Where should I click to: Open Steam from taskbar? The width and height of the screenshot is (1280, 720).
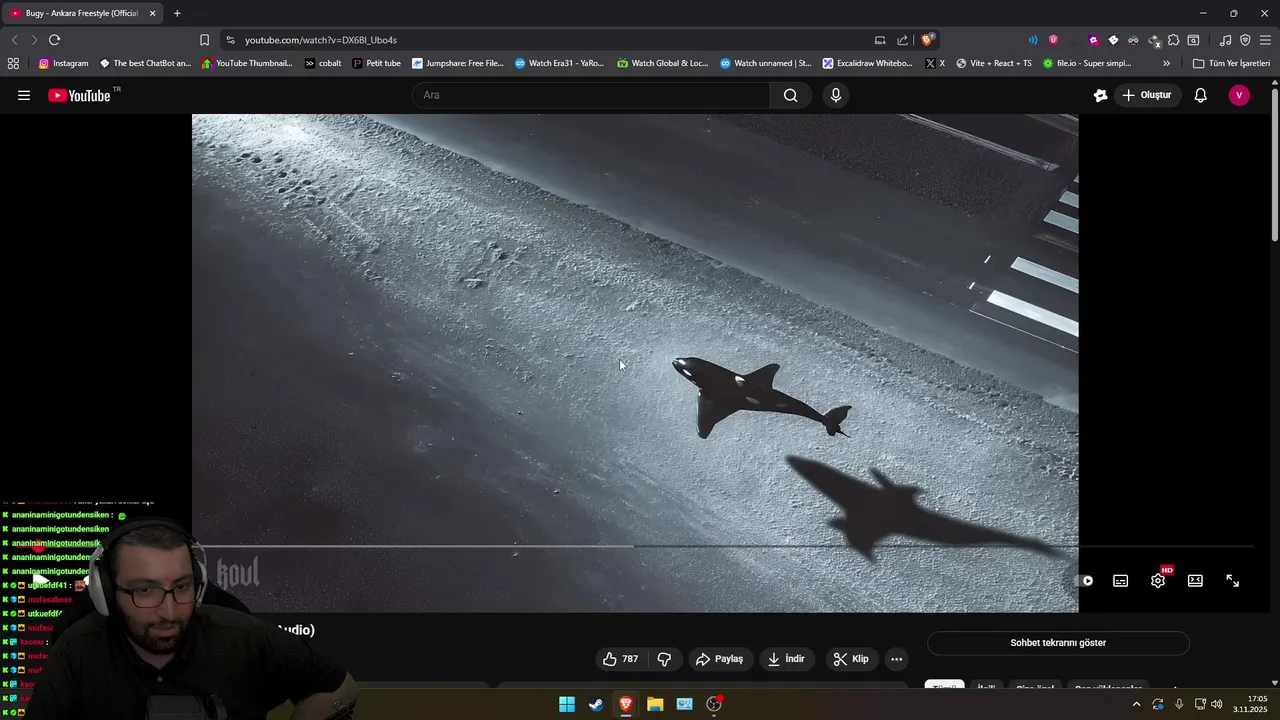click(x=596, y=704)
